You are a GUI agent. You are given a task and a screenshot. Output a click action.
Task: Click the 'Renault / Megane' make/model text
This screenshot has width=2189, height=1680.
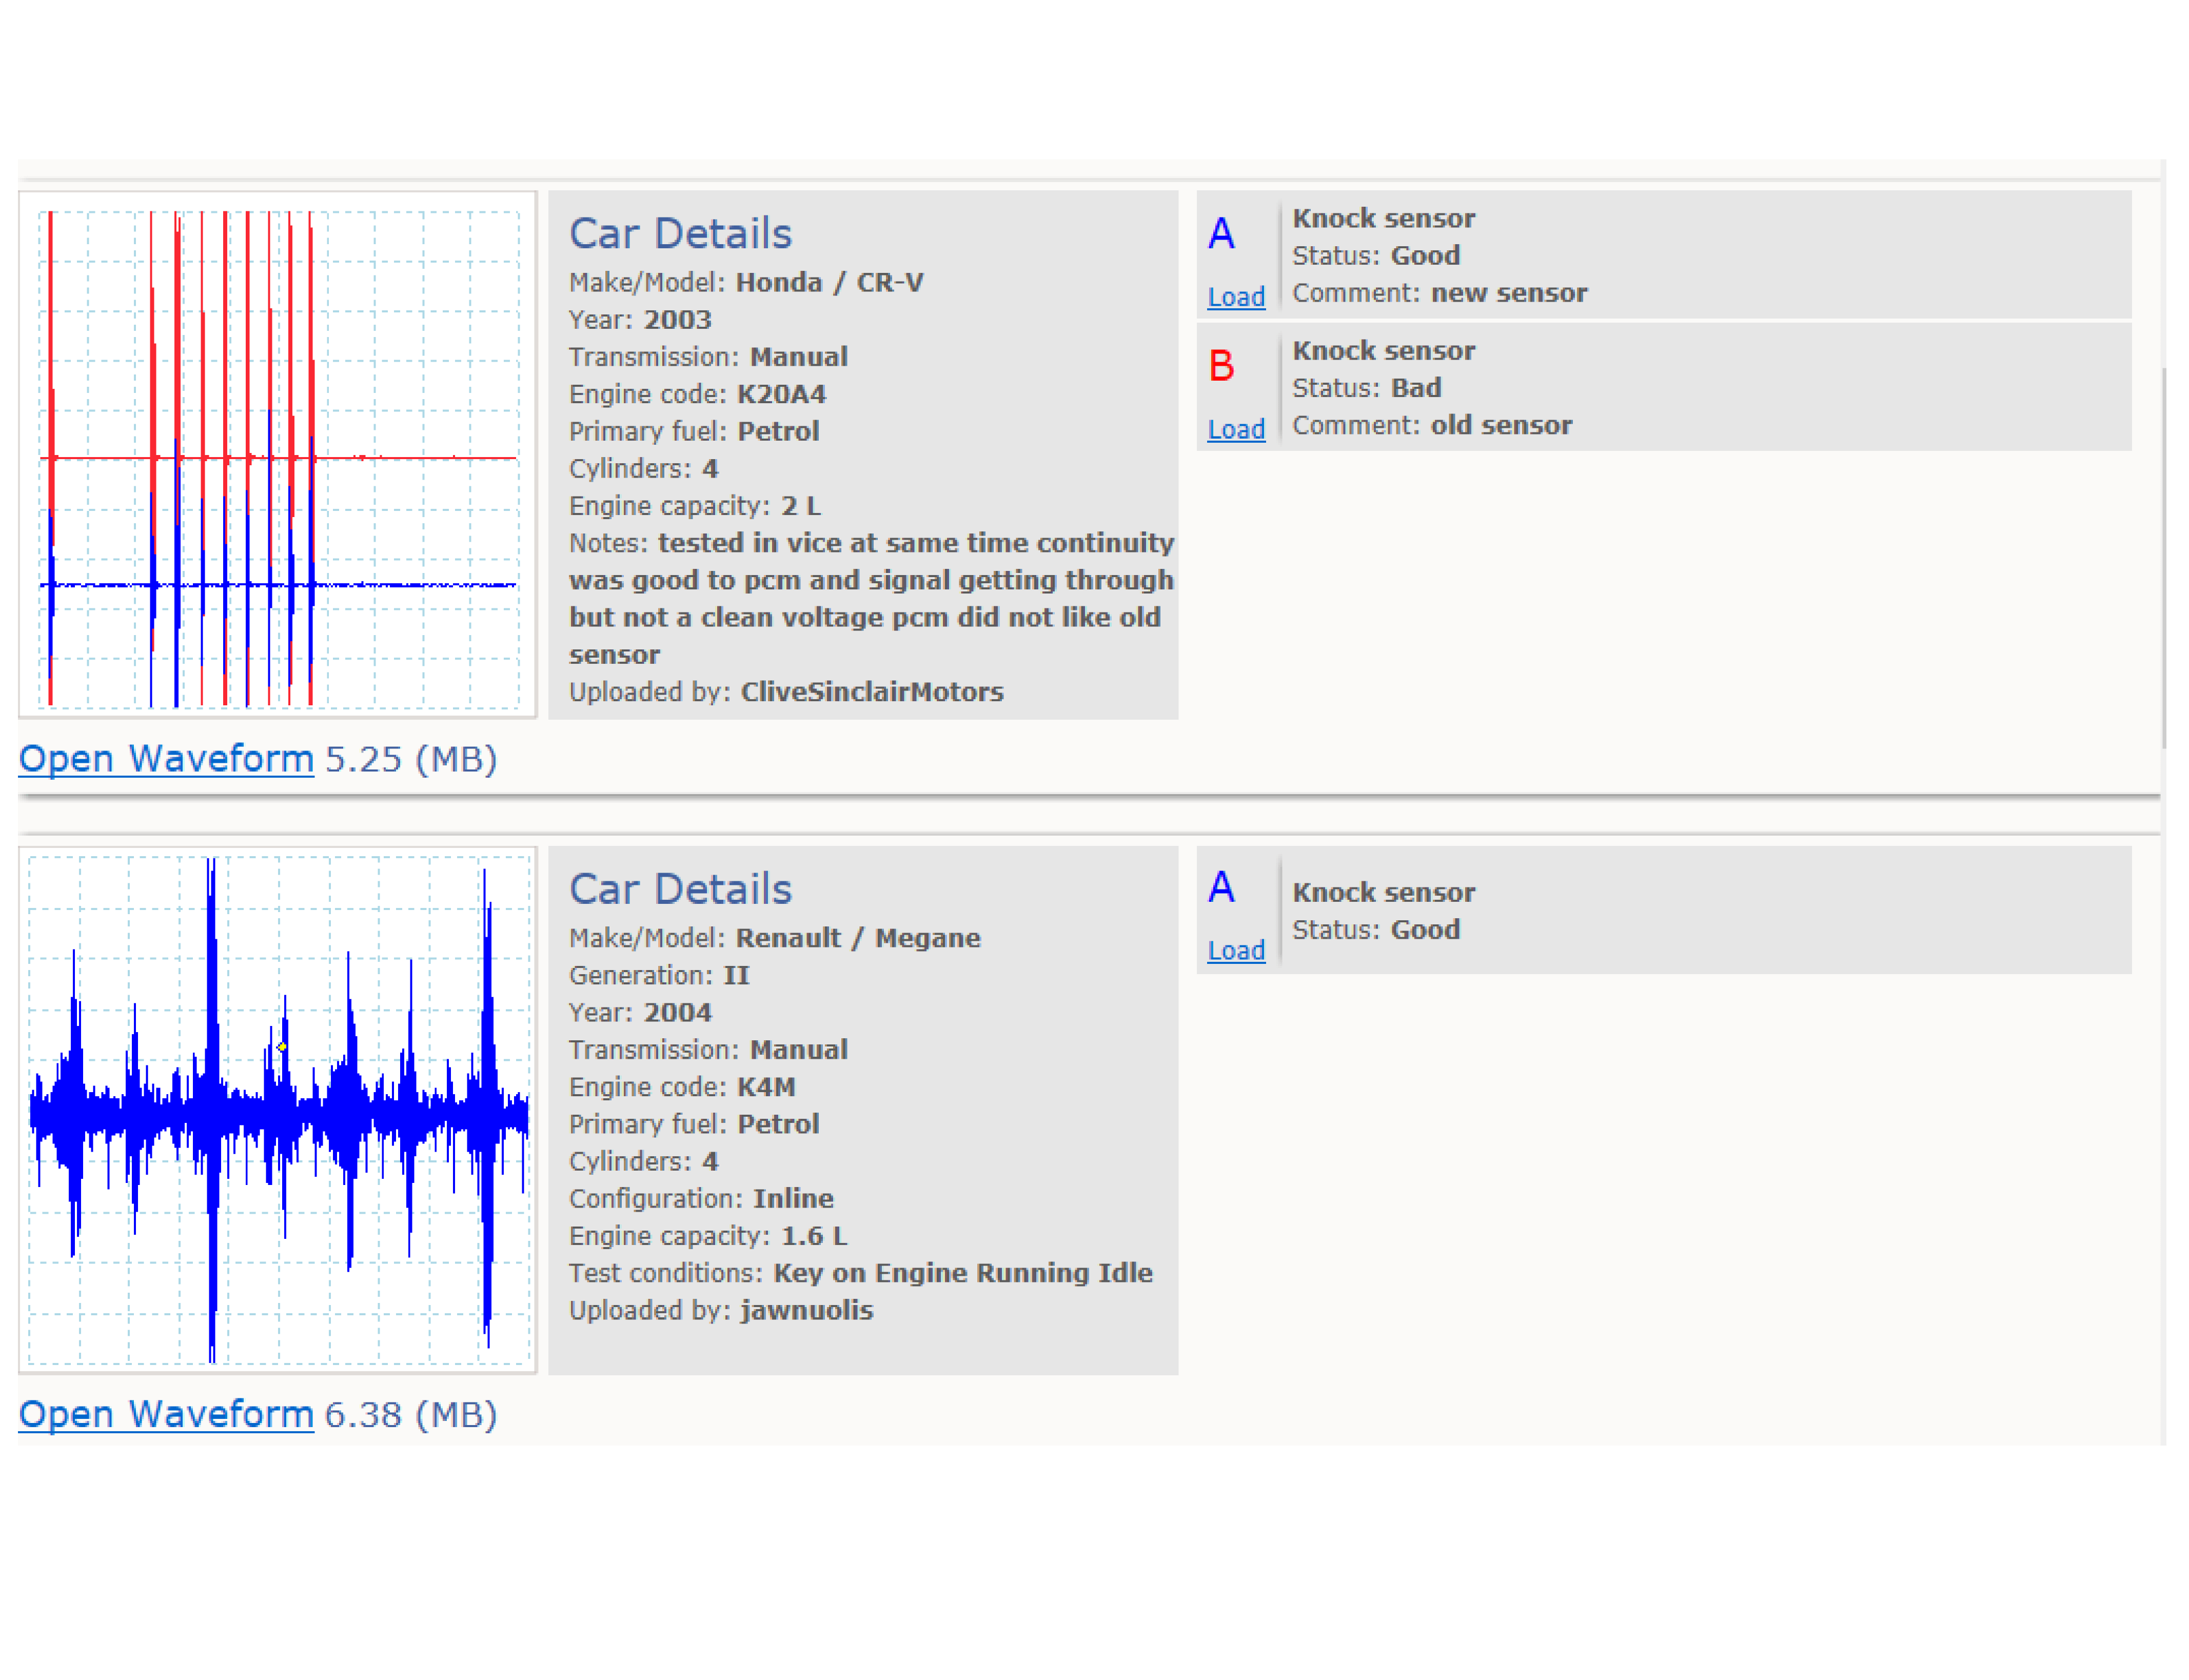[858, 938]
